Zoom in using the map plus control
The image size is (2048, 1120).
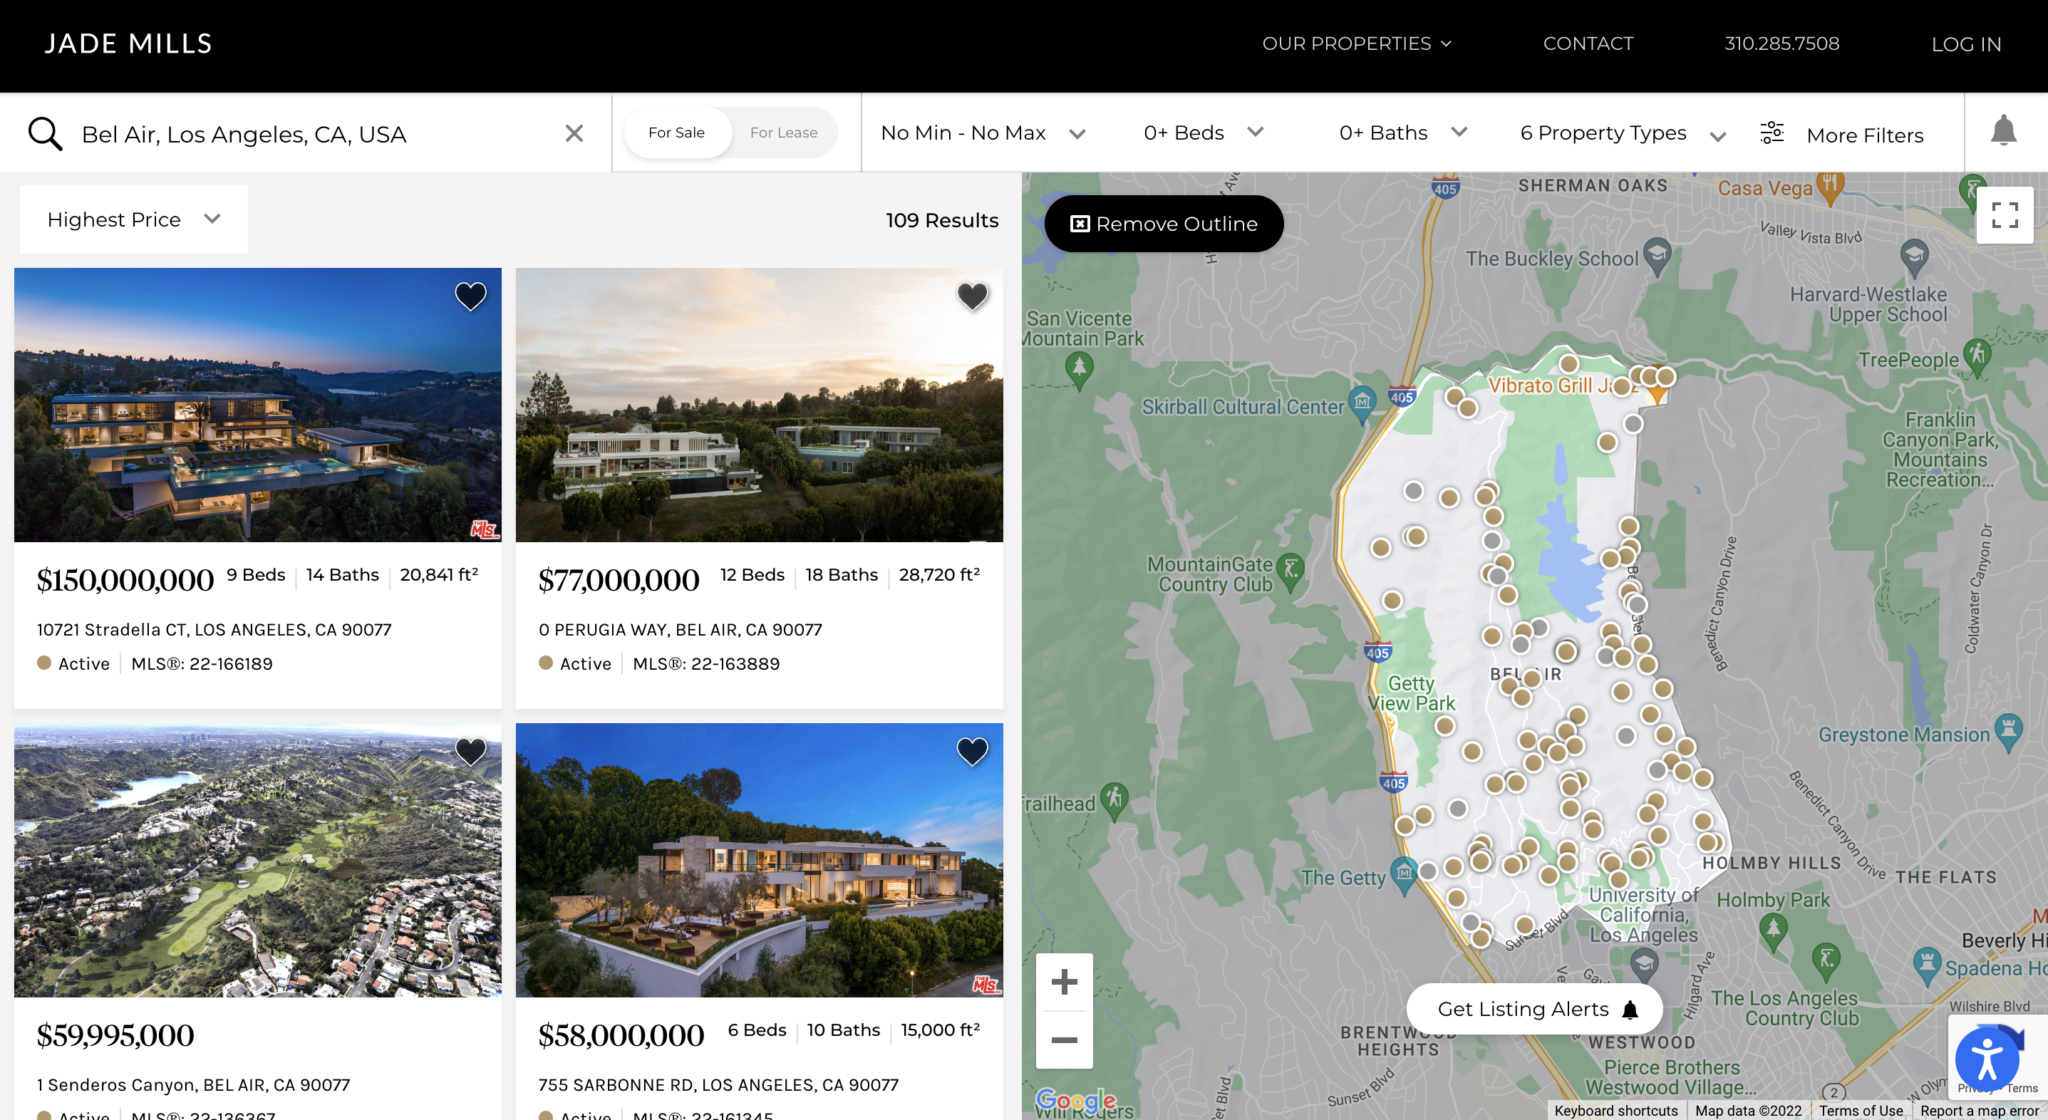click(x=1064, y=981)
